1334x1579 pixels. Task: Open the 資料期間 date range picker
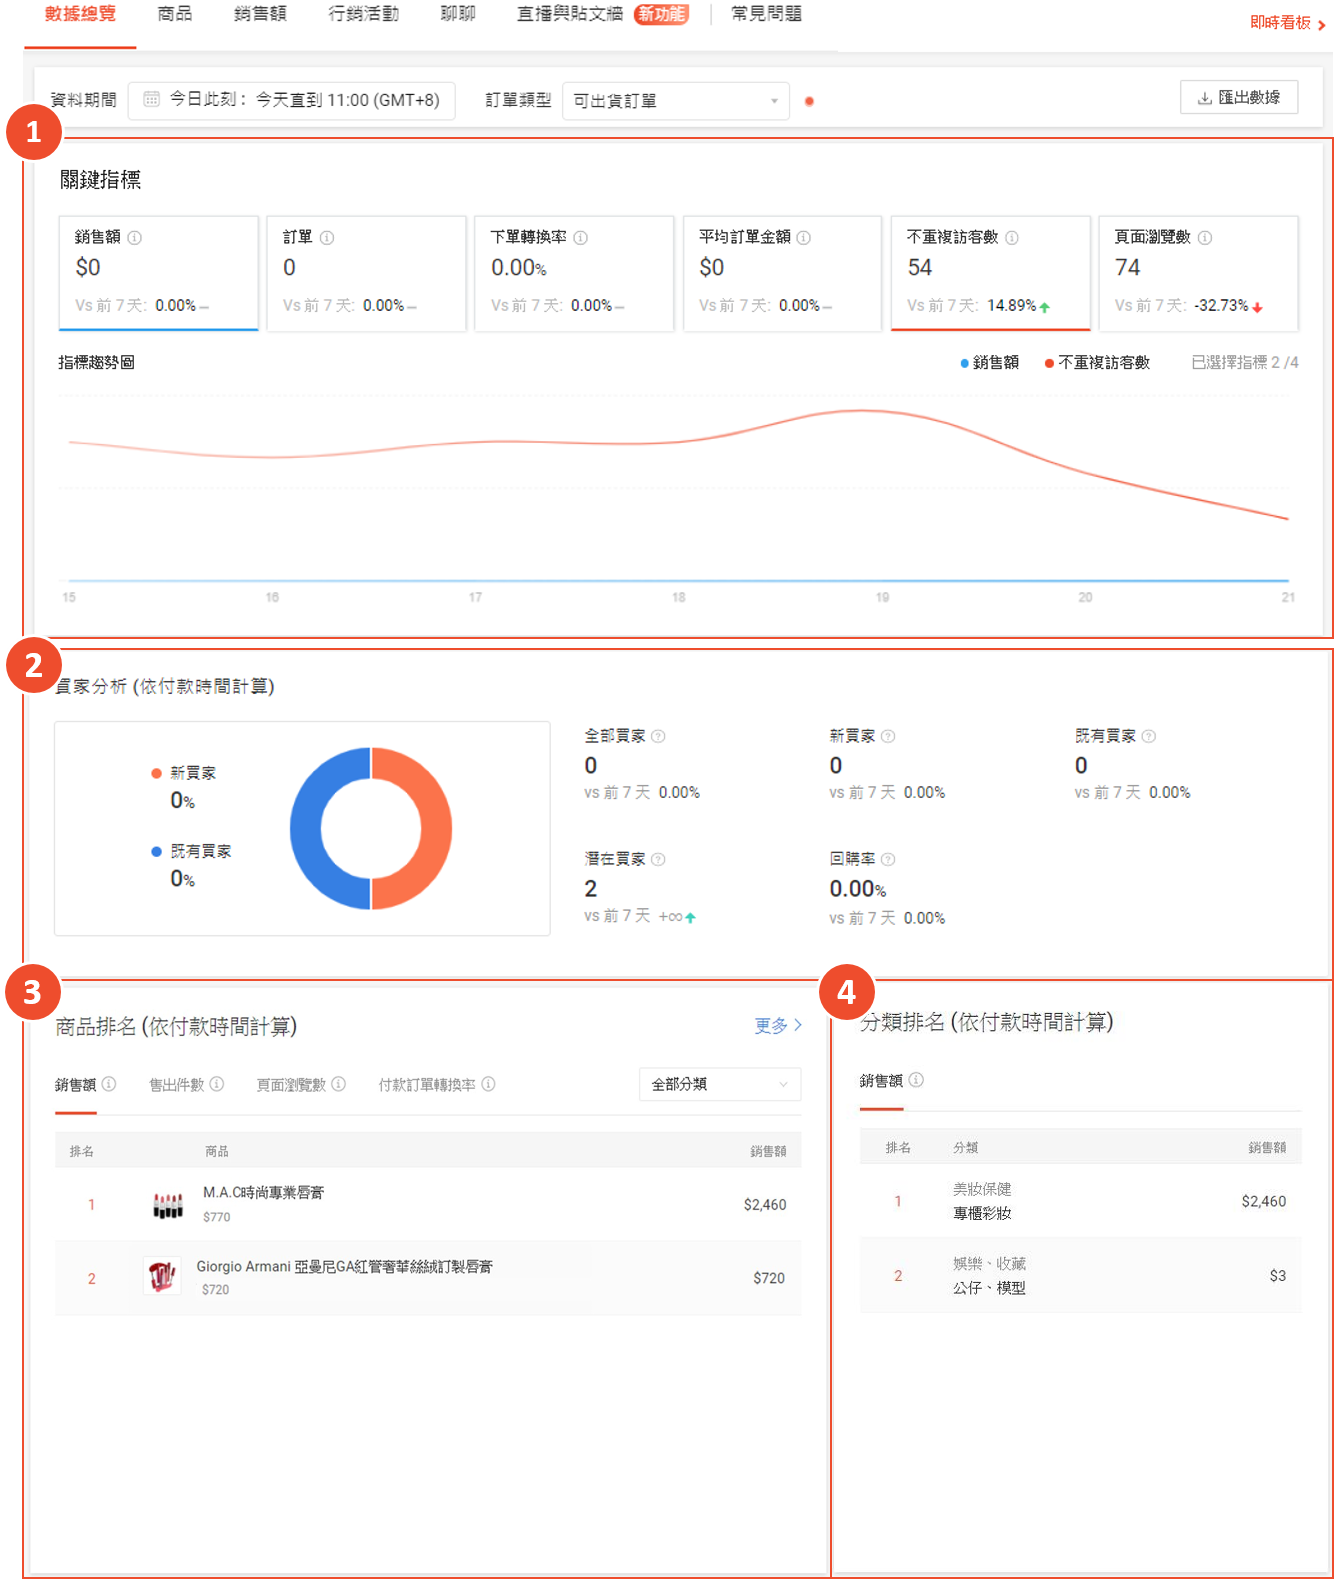coord(292,100)
